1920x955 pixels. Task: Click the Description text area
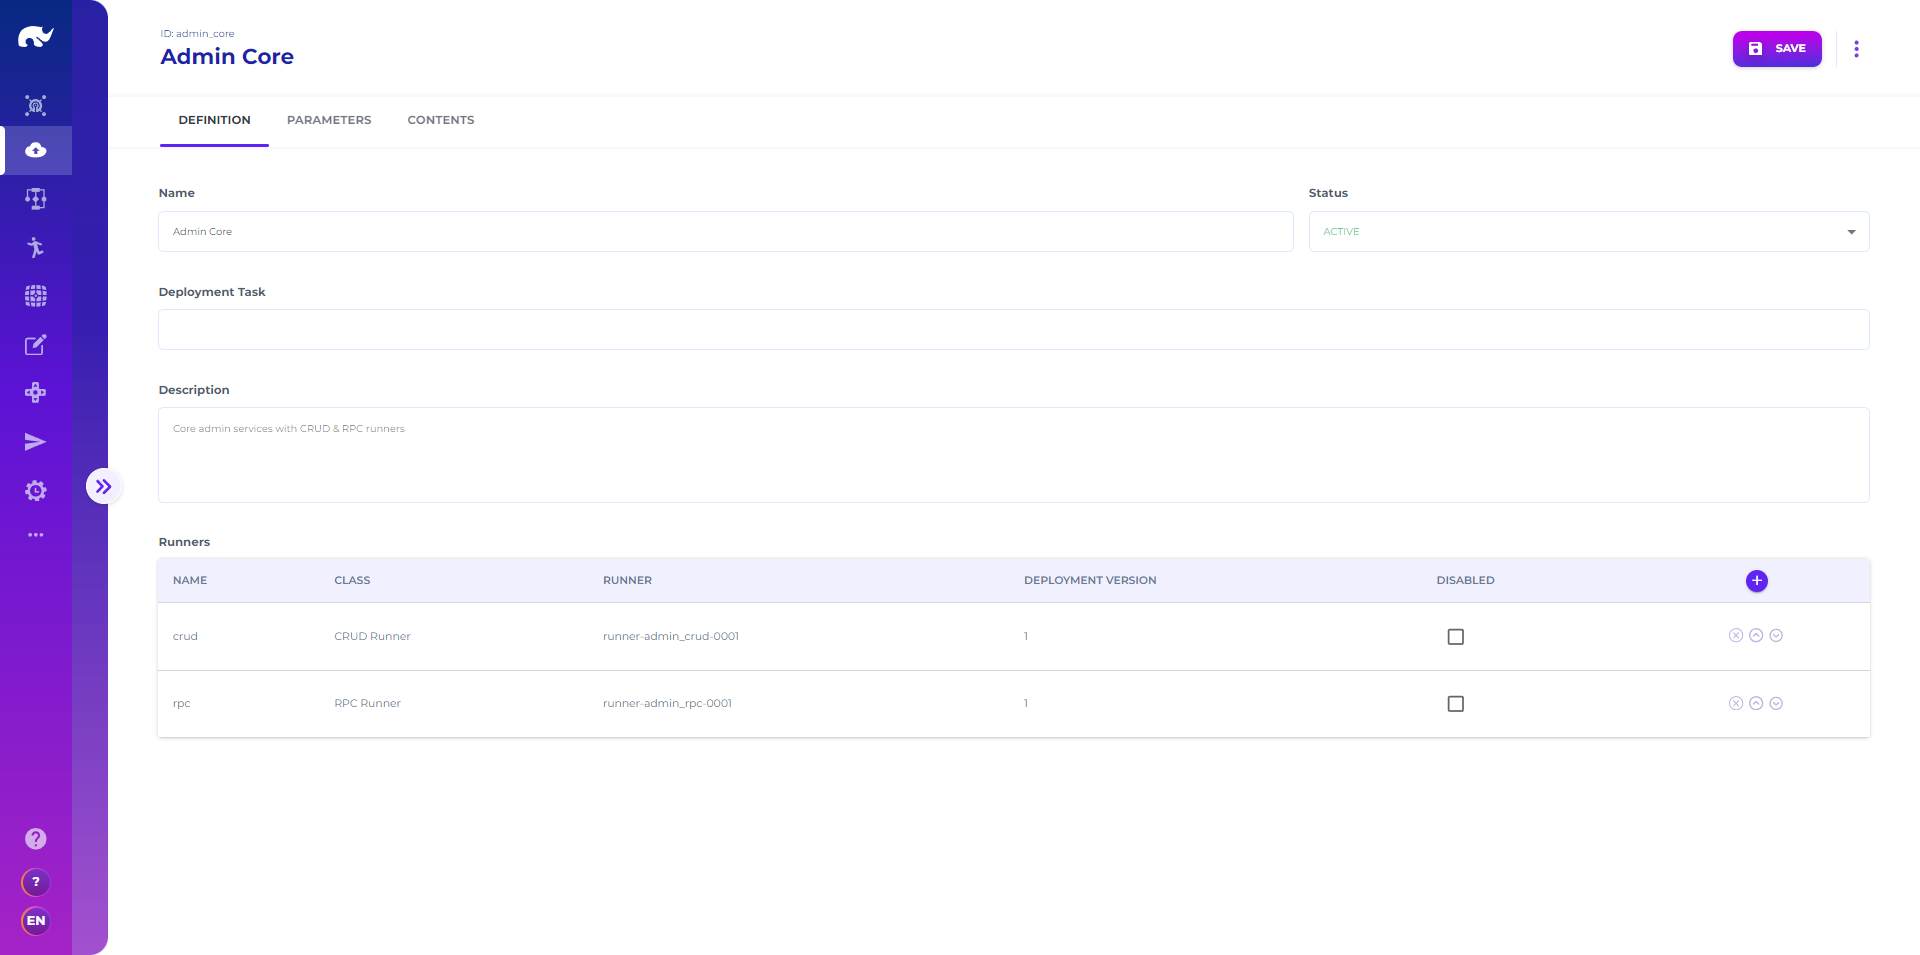[x=1013, y=455]
